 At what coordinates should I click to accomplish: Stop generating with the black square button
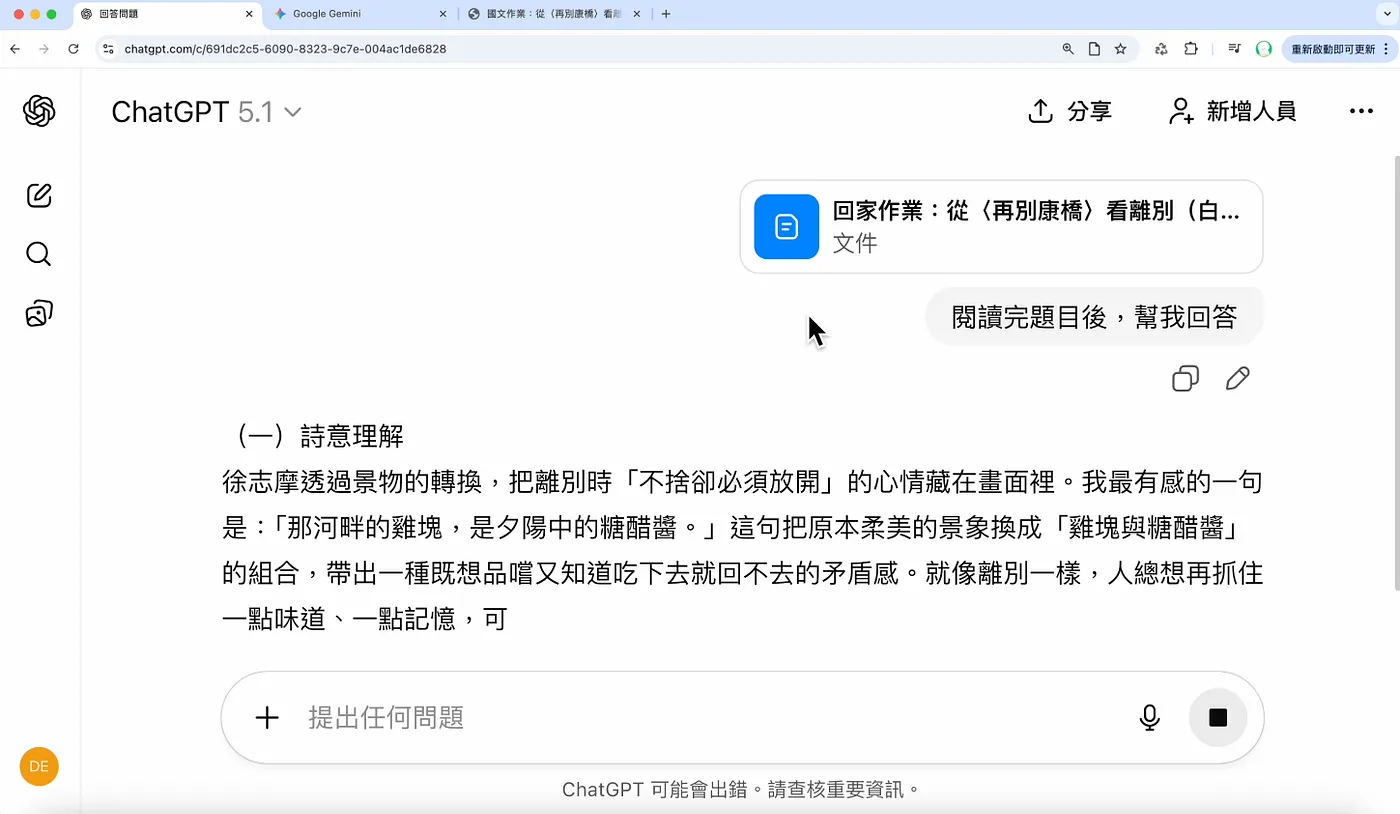point(1217,717)
